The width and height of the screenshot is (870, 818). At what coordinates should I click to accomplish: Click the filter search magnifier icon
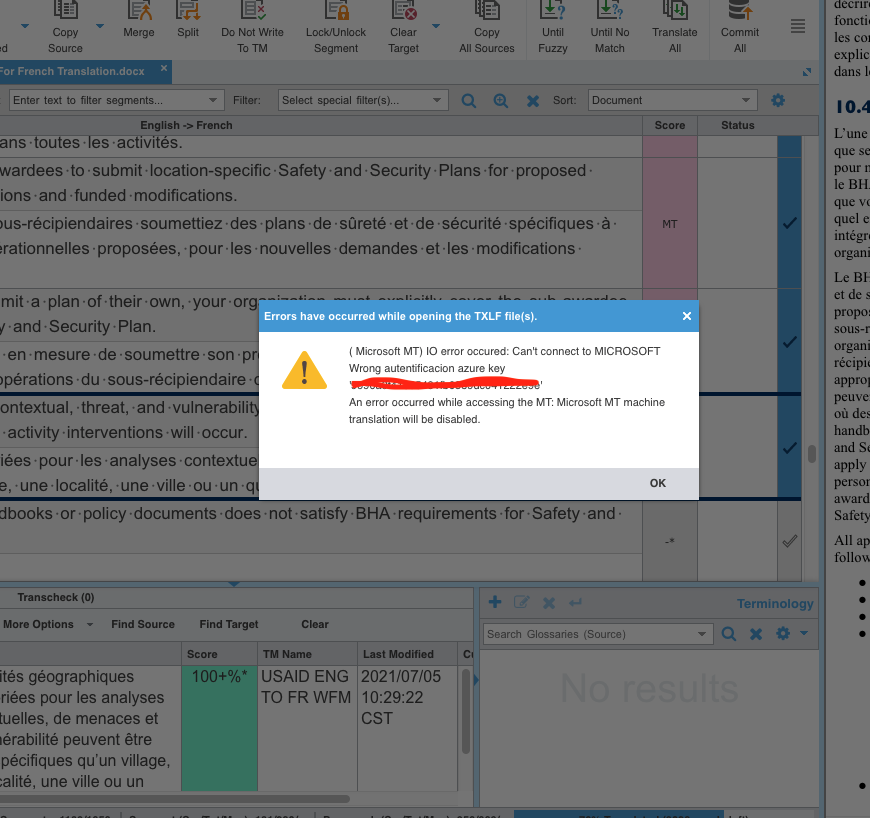(469, 100)
